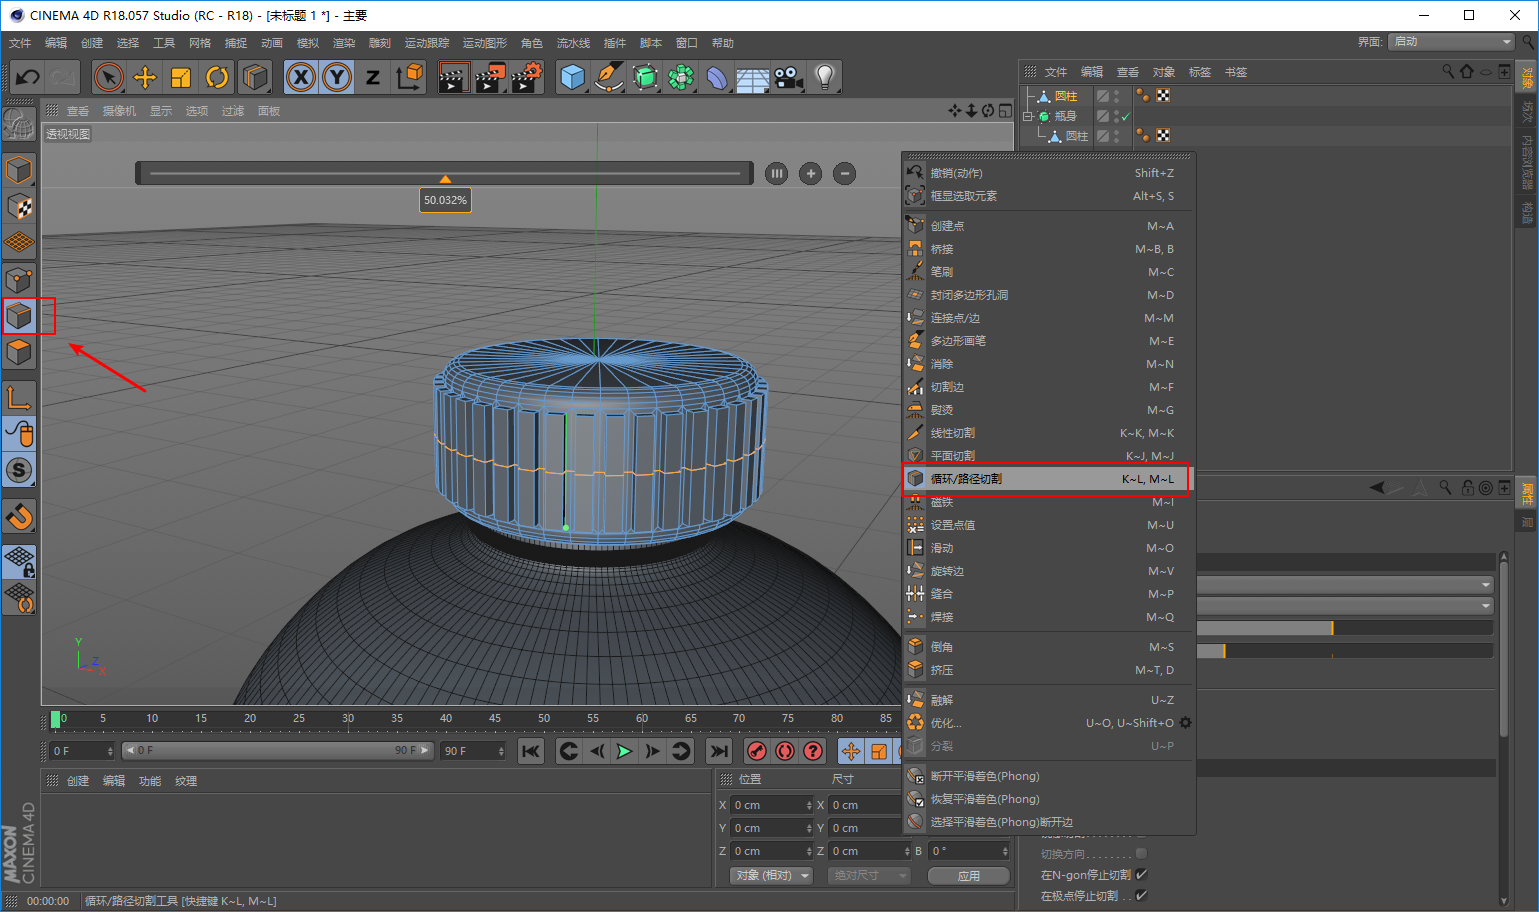Screen dimensions: 1539x912
Task: Toggle the Z axis lock
Action: pos(373,77)
